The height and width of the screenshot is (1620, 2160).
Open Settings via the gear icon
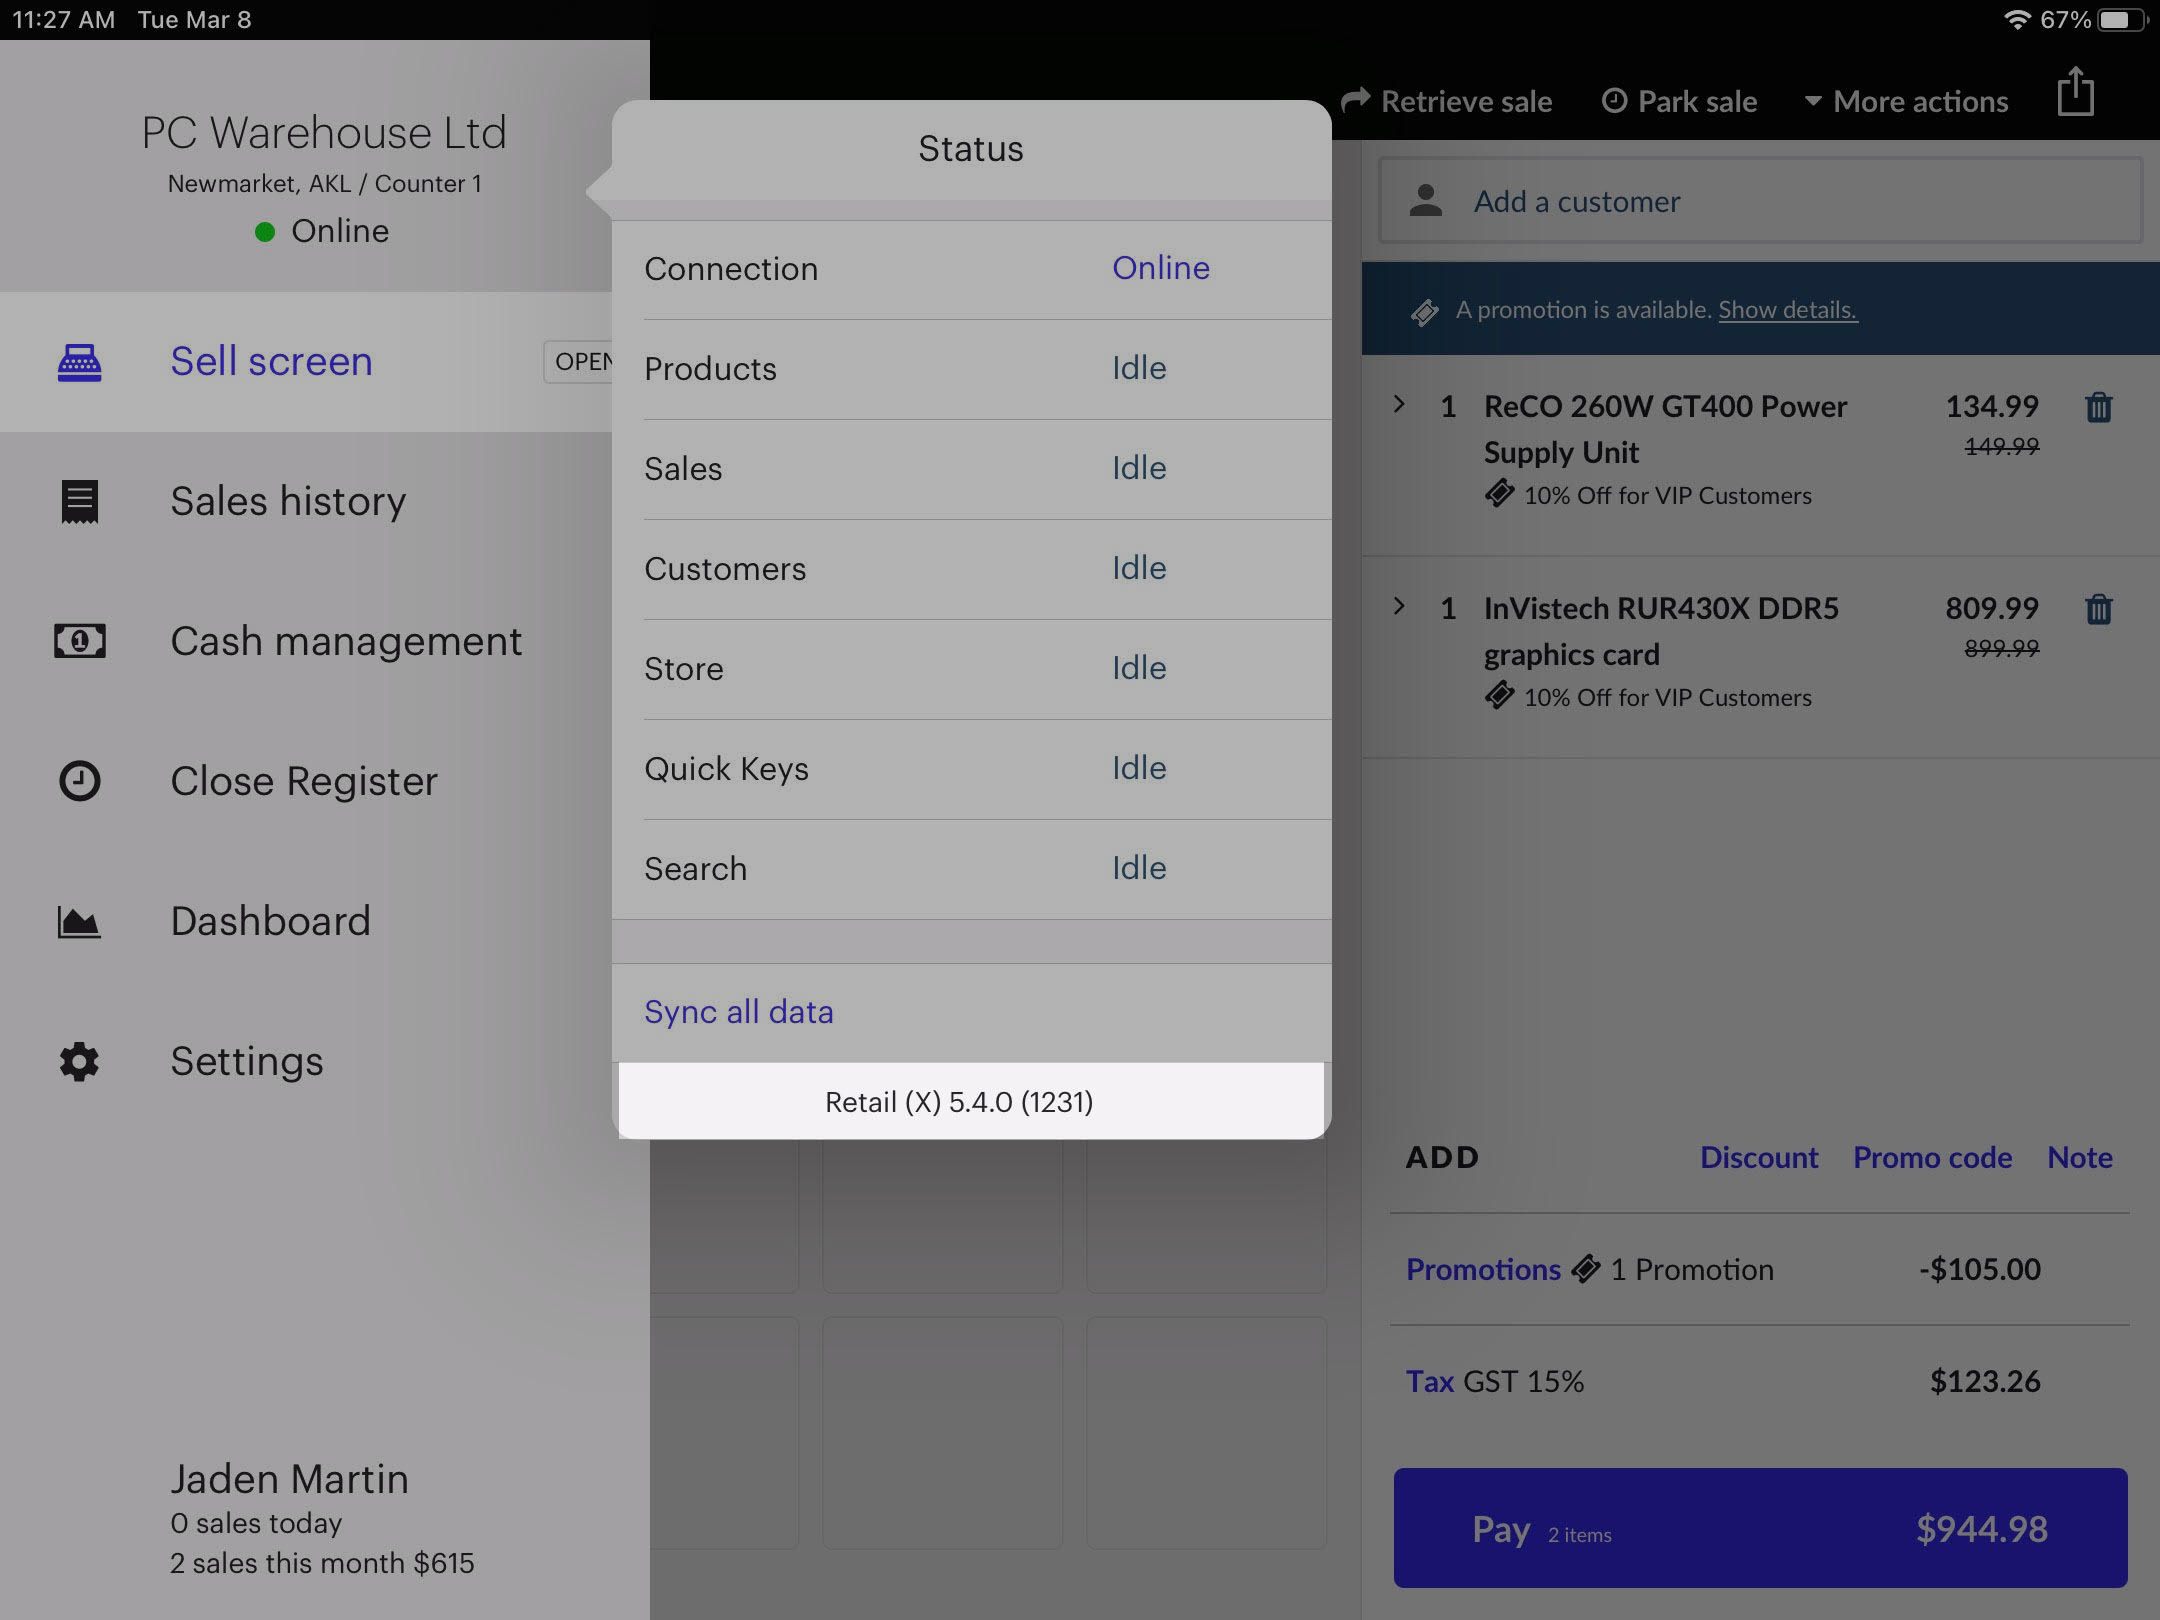[x=79, y=1062]
